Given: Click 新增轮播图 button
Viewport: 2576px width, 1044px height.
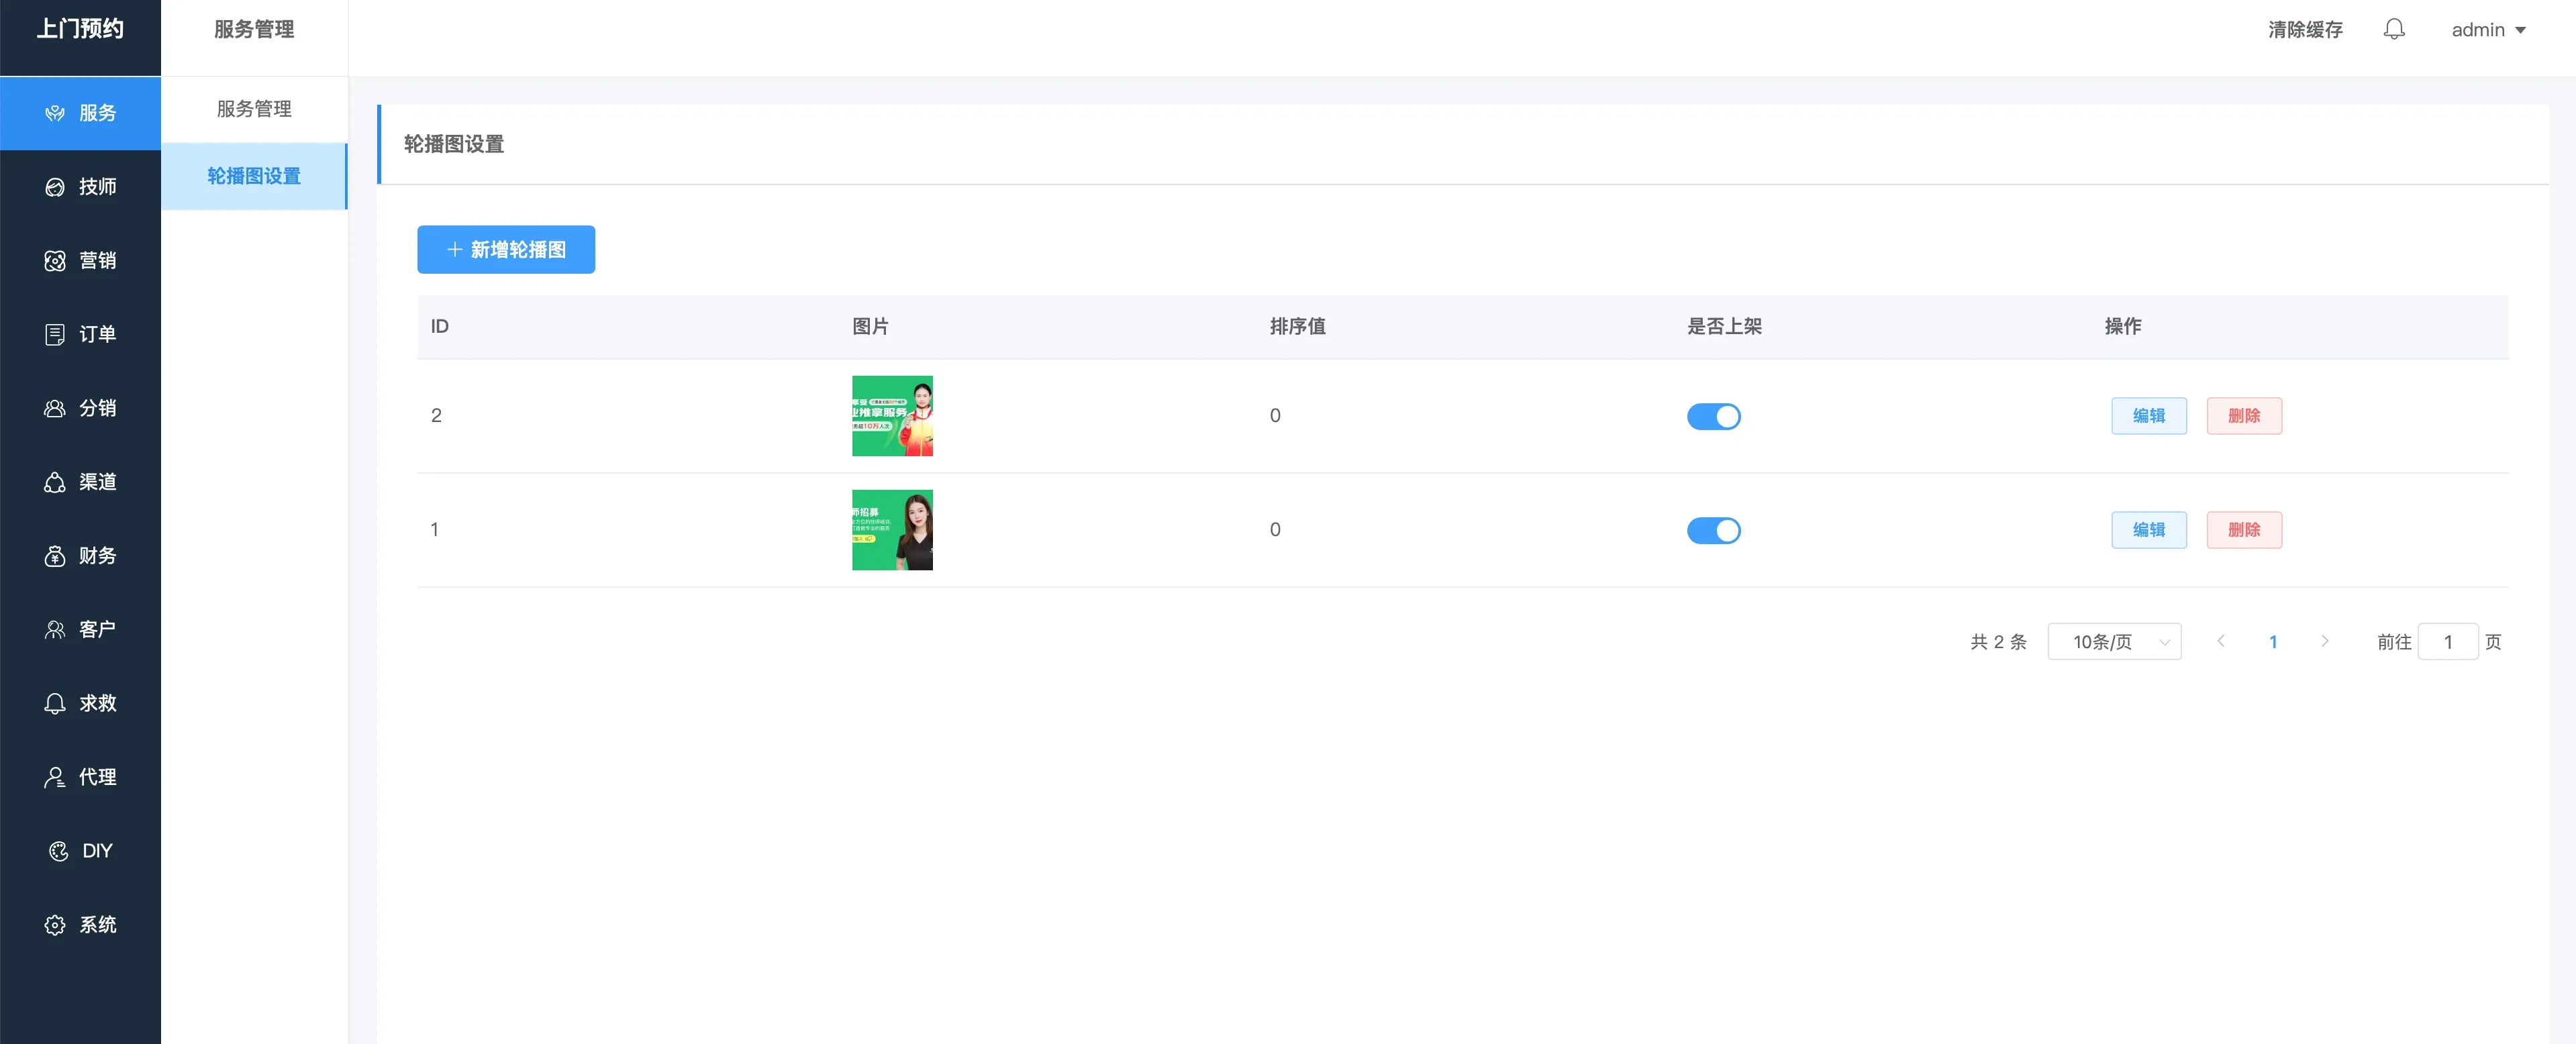Looking at the screenshot, I should [506, 249].
